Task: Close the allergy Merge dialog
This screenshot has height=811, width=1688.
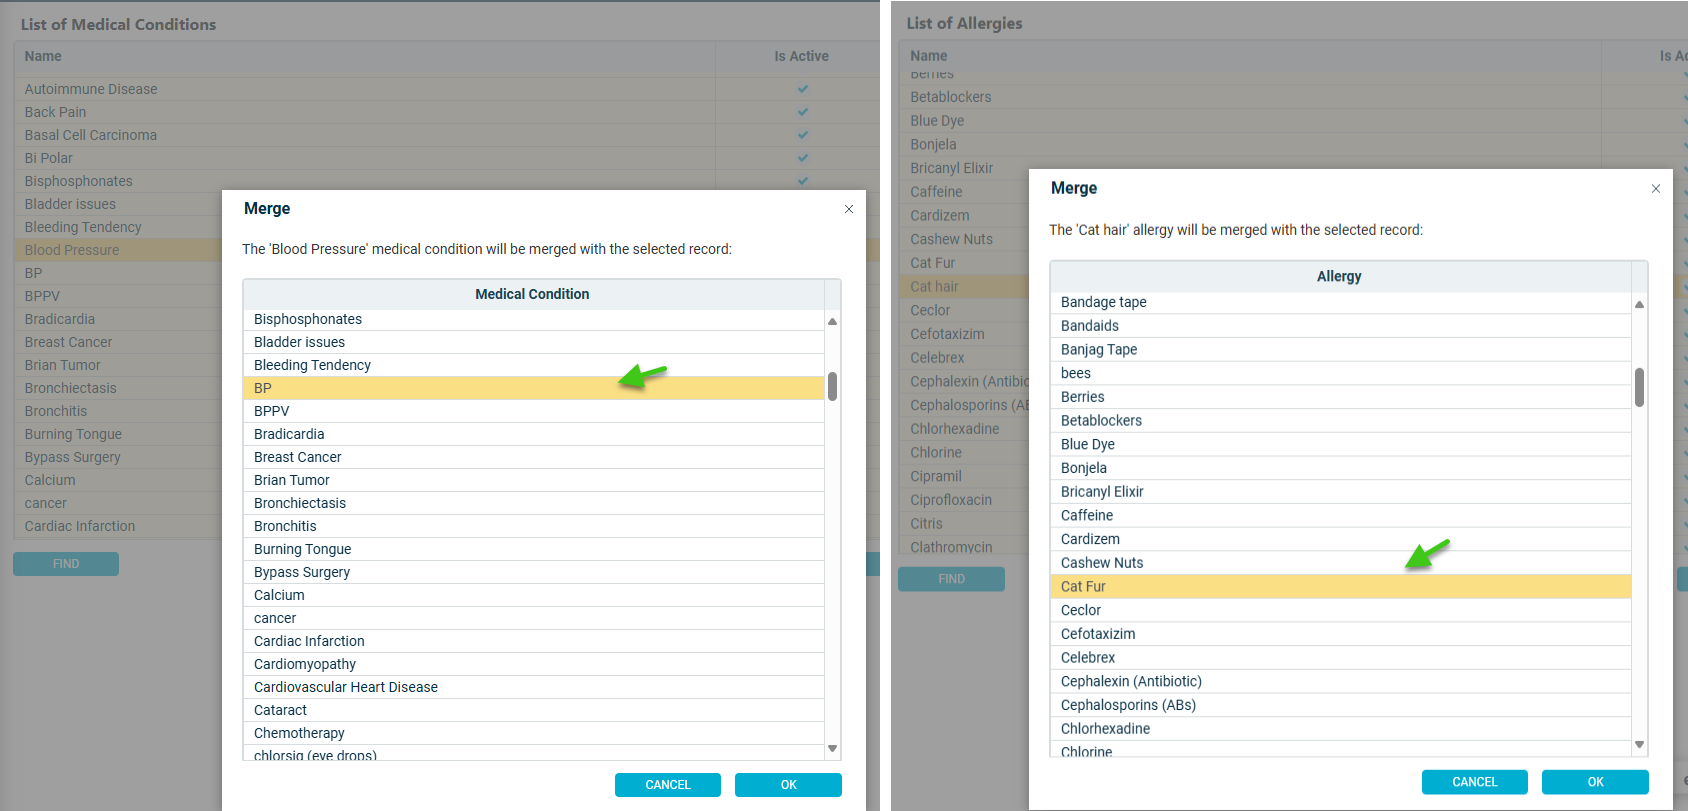Action: coord(1656,189)
